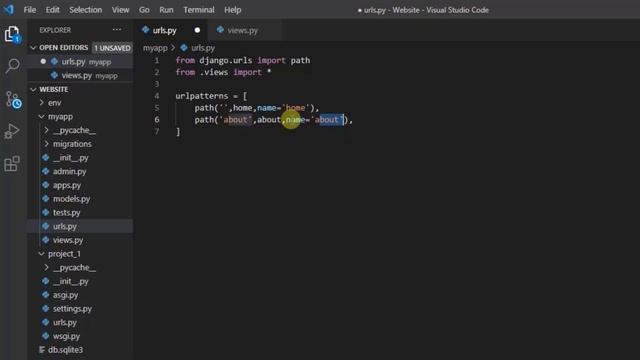Open the File menu
This screenshot has height=360, width=640.
coord(30,10)
